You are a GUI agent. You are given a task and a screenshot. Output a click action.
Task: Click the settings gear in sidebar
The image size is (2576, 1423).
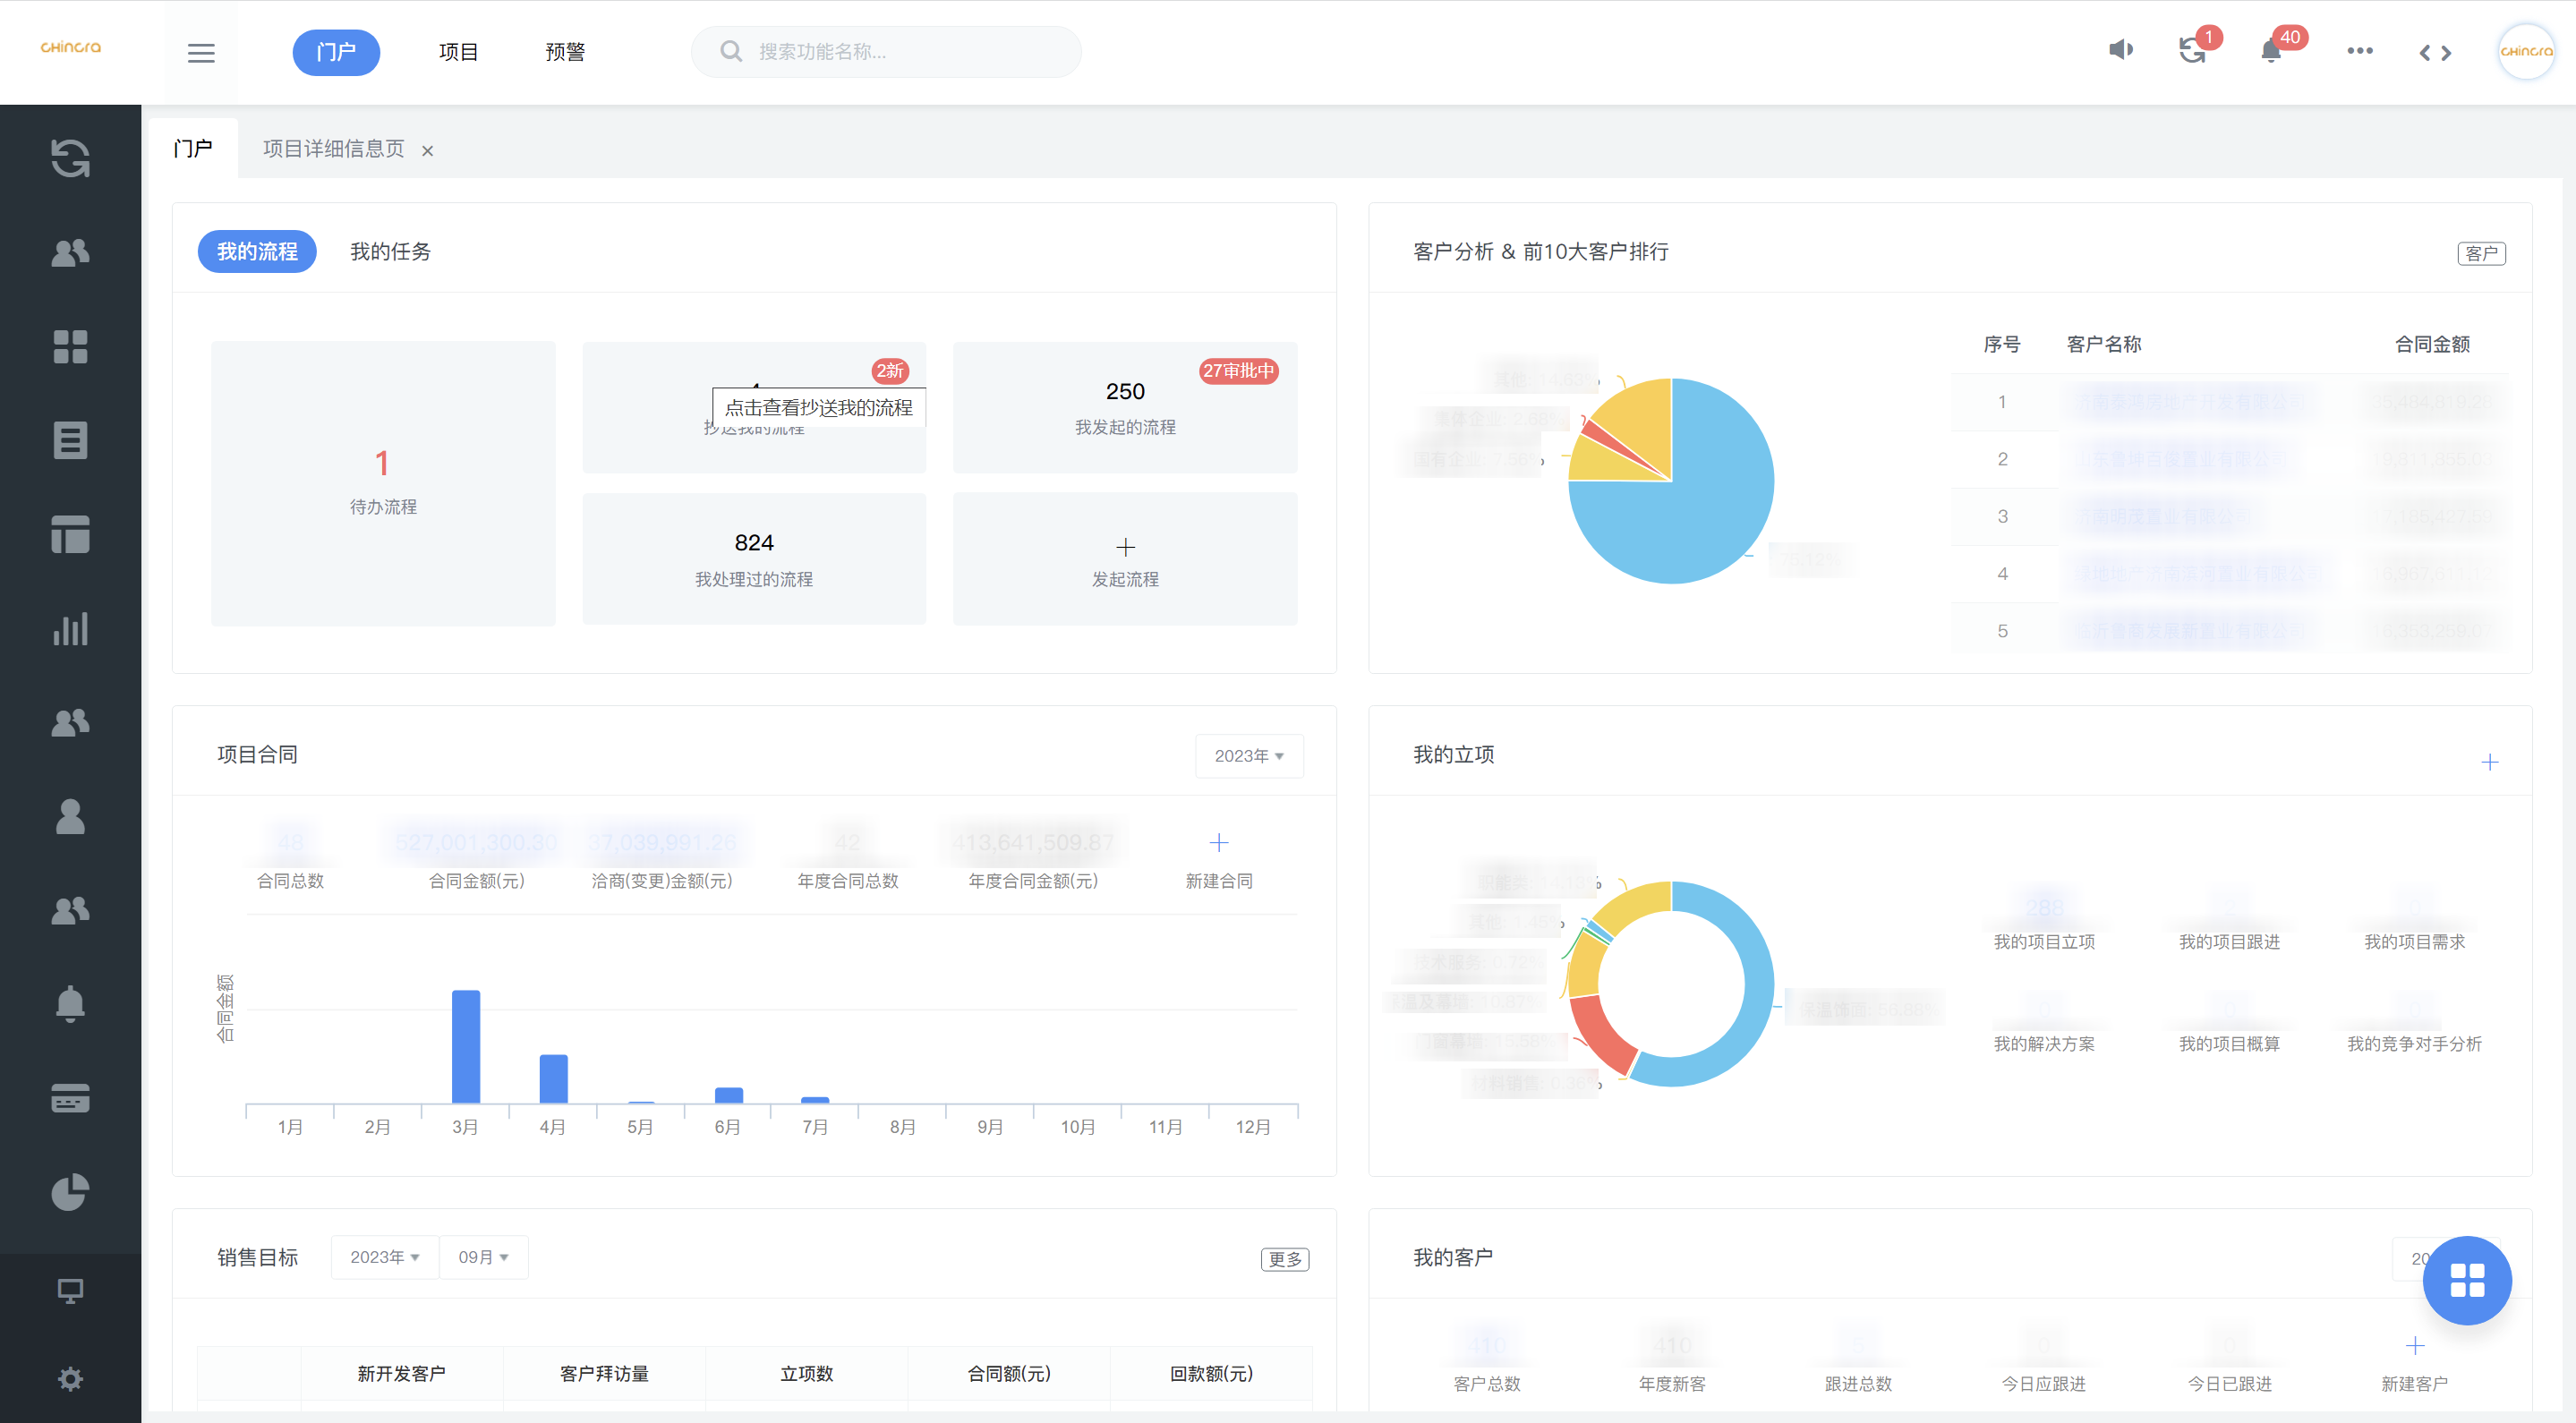tap(70, 1379)
